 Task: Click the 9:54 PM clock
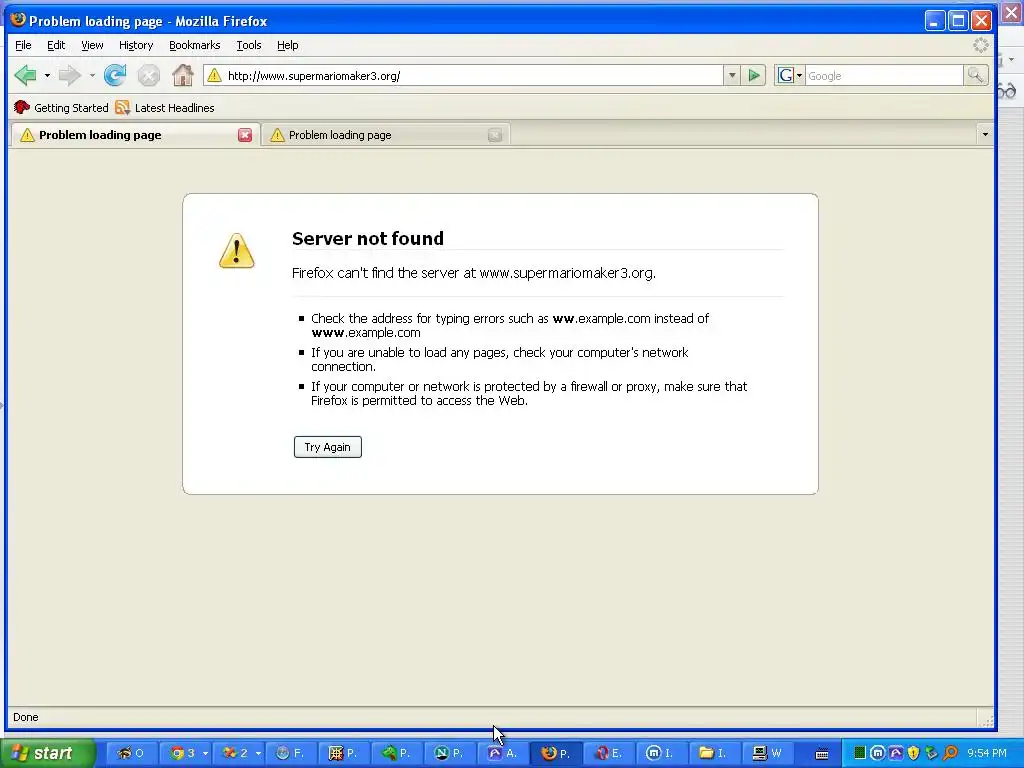click(x=987, y=754)
